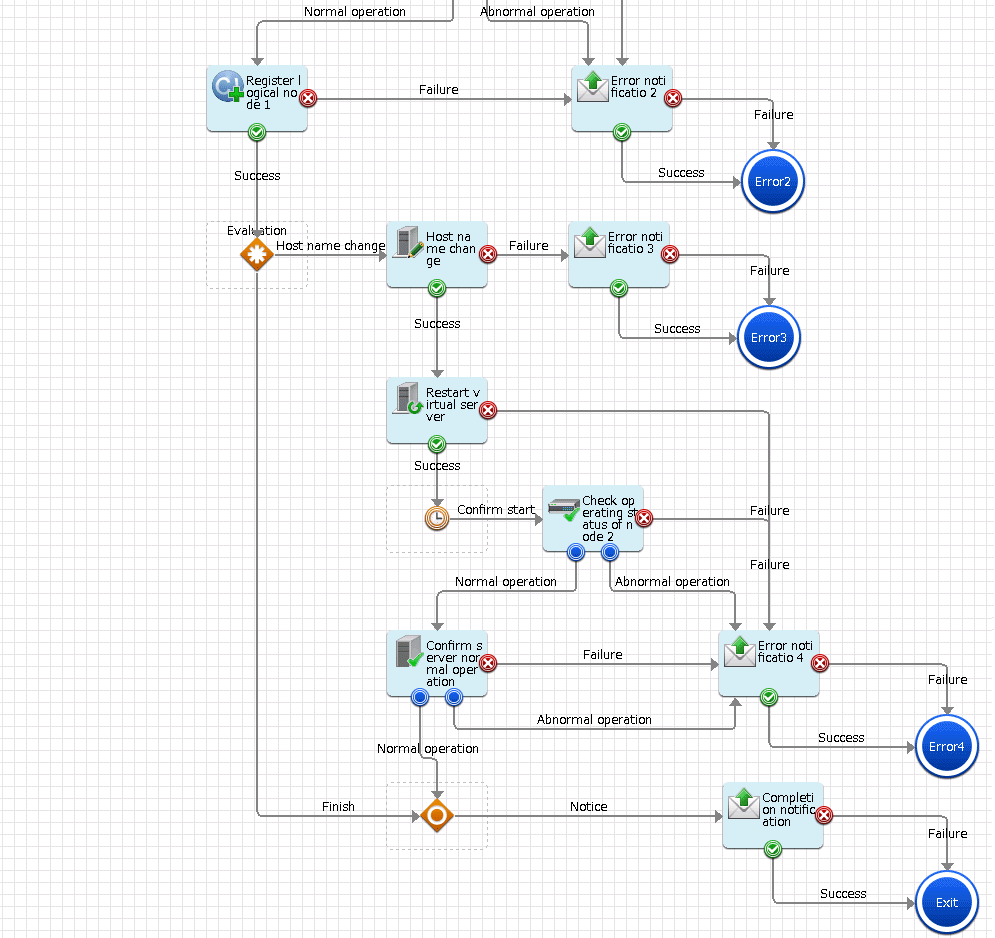Screen dimensions: 995x938
Task: Click the Completion notification envelope icon
Action: pos(744,803)
